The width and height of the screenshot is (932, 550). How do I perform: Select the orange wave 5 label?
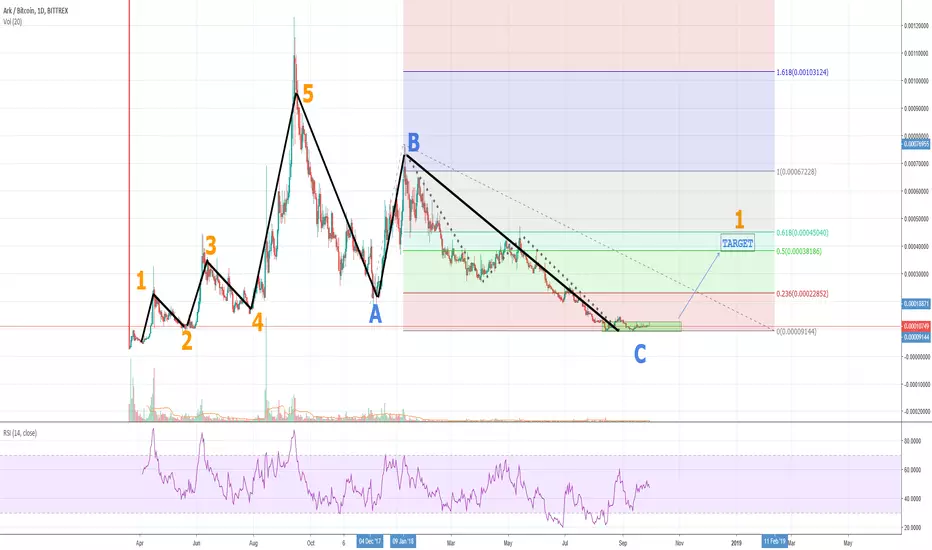(x=307, y=94)
